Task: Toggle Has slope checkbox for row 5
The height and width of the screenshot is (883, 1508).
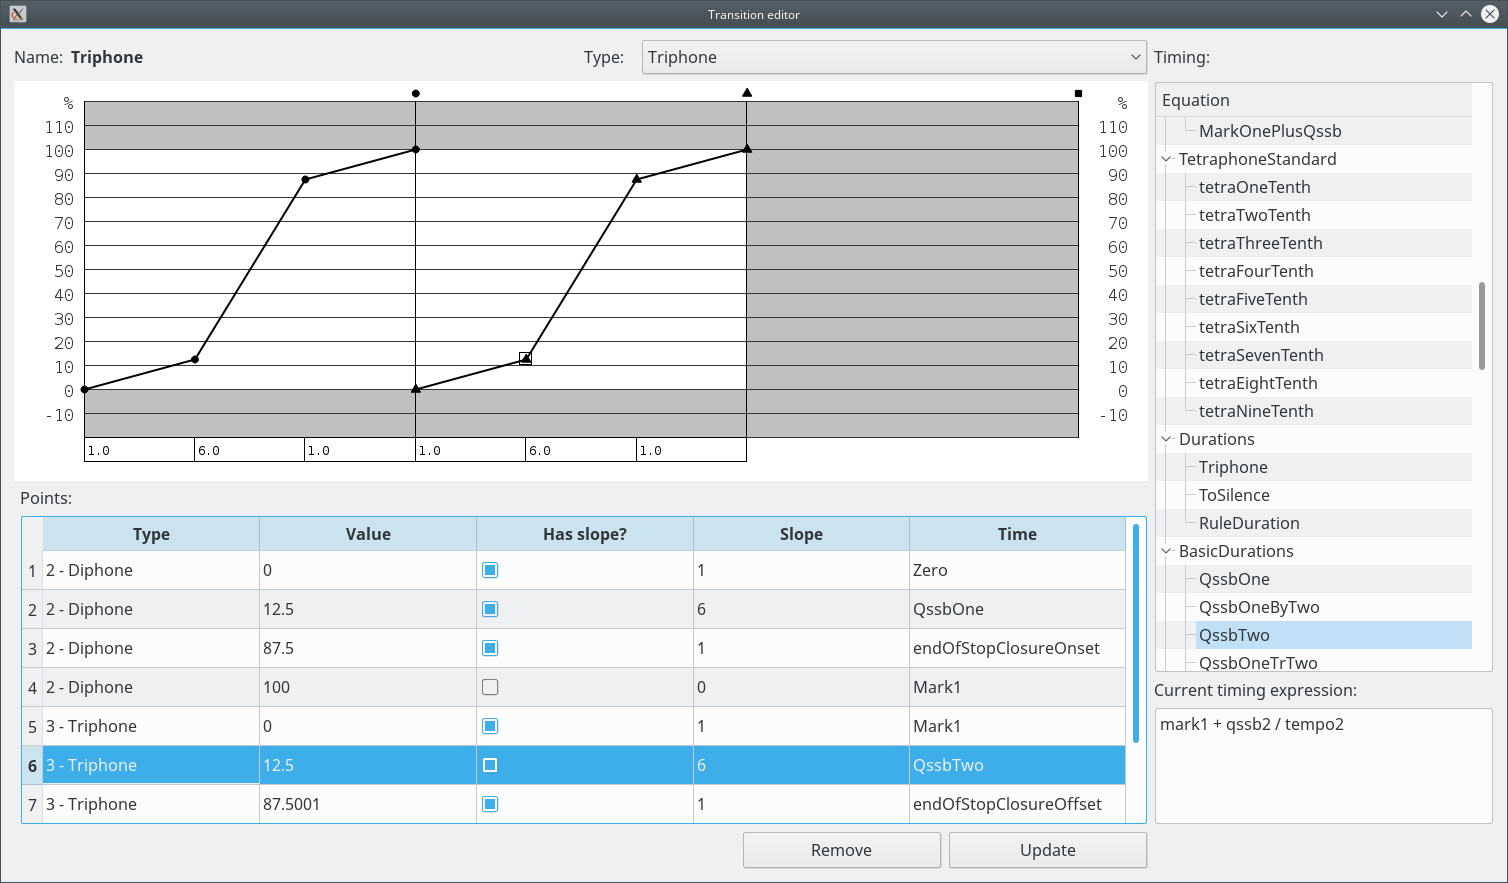Action: coord(490,726)
